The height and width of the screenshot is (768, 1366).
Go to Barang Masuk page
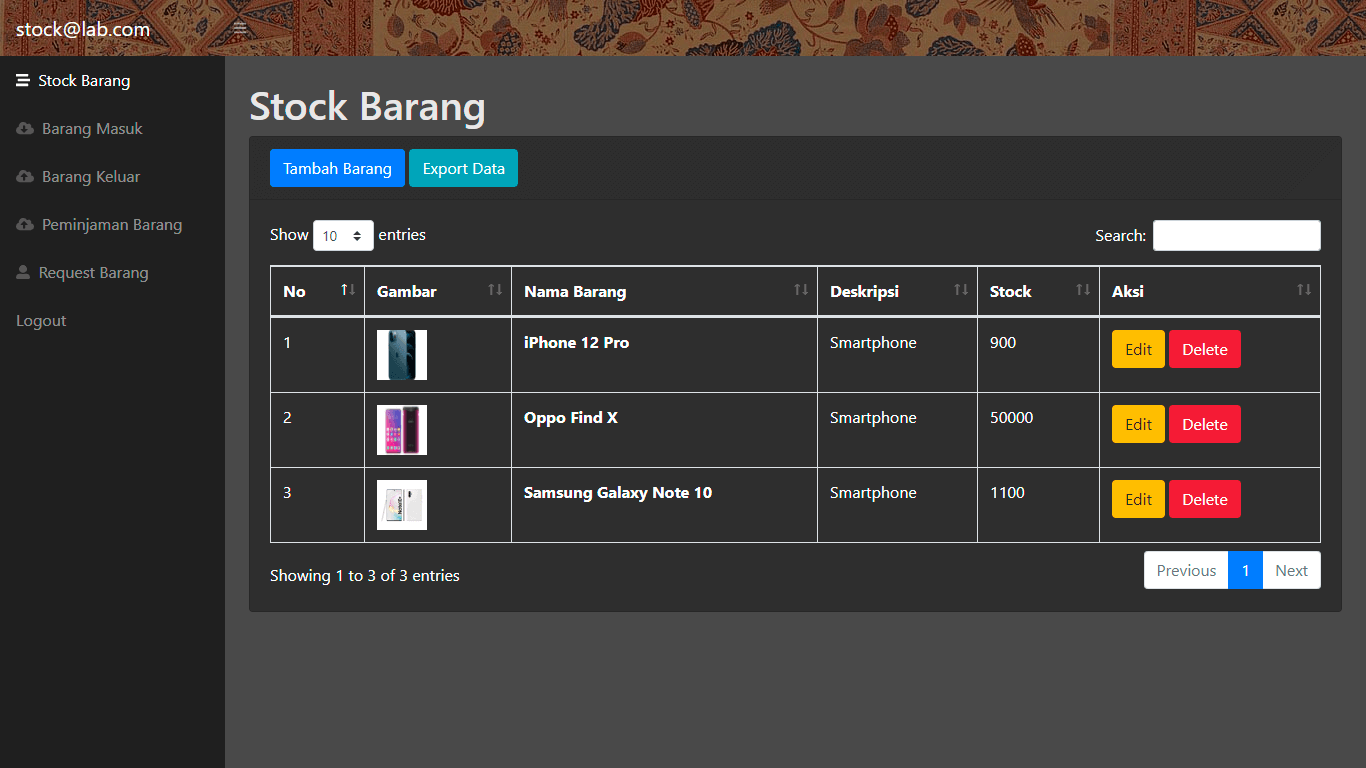[x=92, y=129]
